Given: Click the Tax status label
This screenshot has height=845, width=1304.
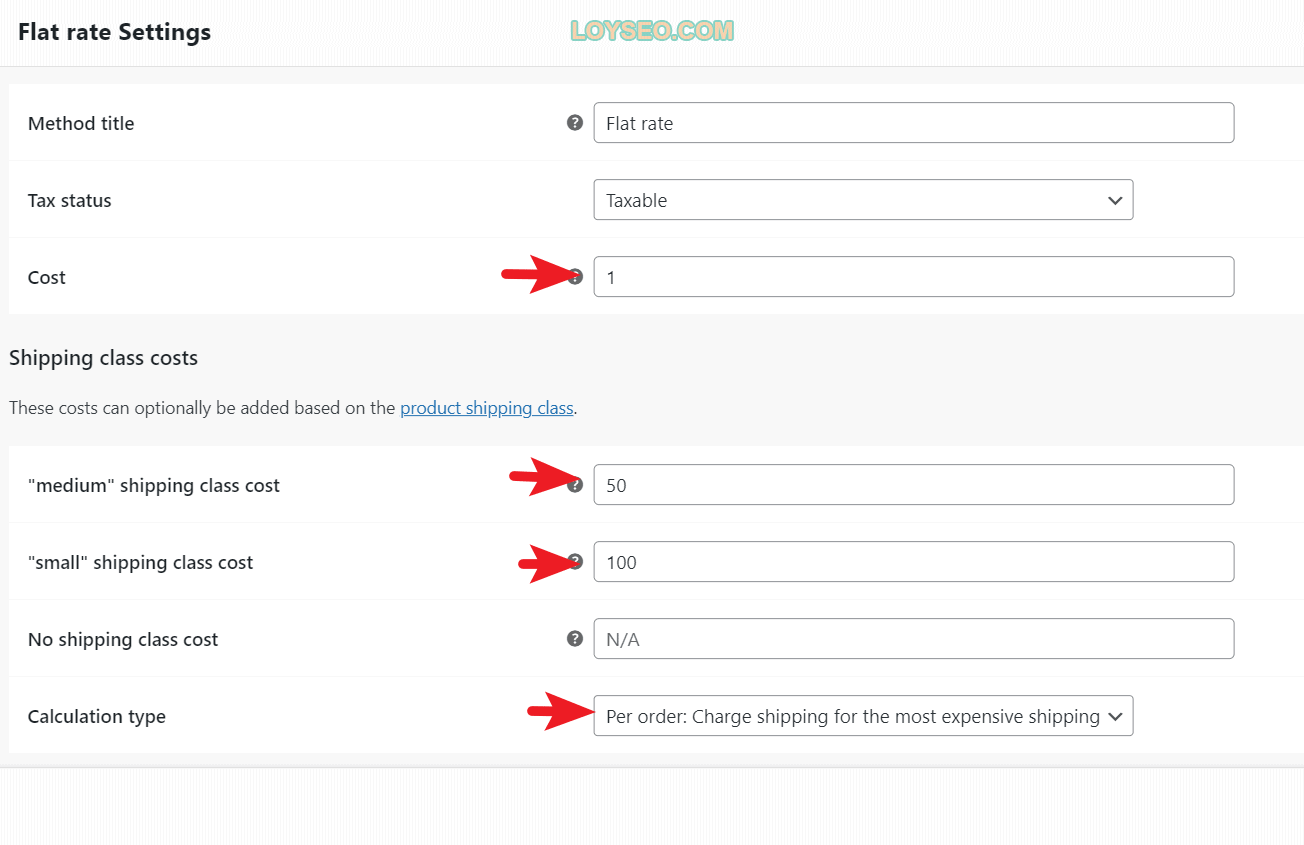Looking at the screenshot, I should [x=70, y=200].
